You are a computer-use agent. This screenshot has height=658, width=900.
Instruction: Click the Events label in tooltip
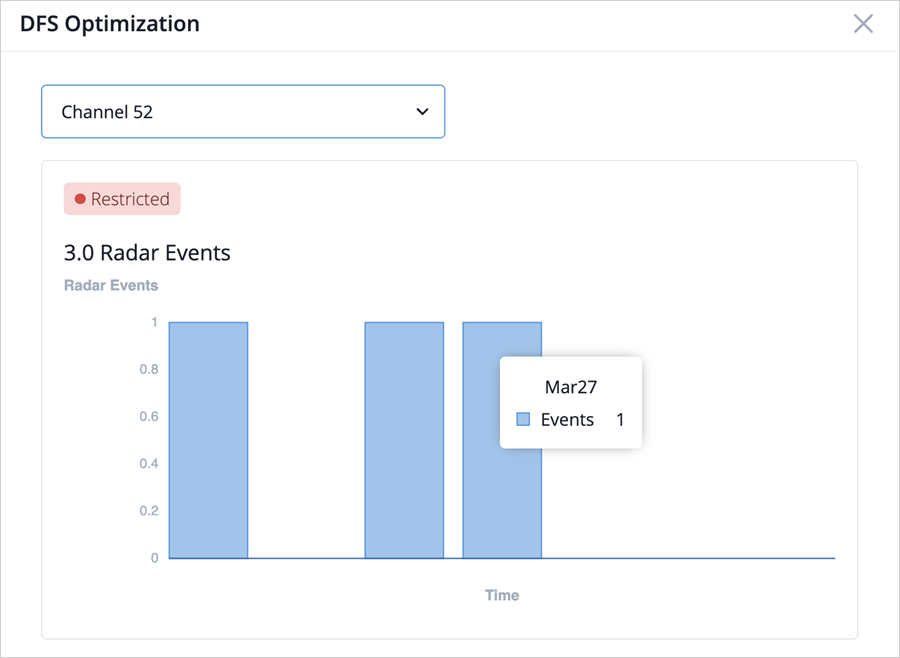(567, 420)
